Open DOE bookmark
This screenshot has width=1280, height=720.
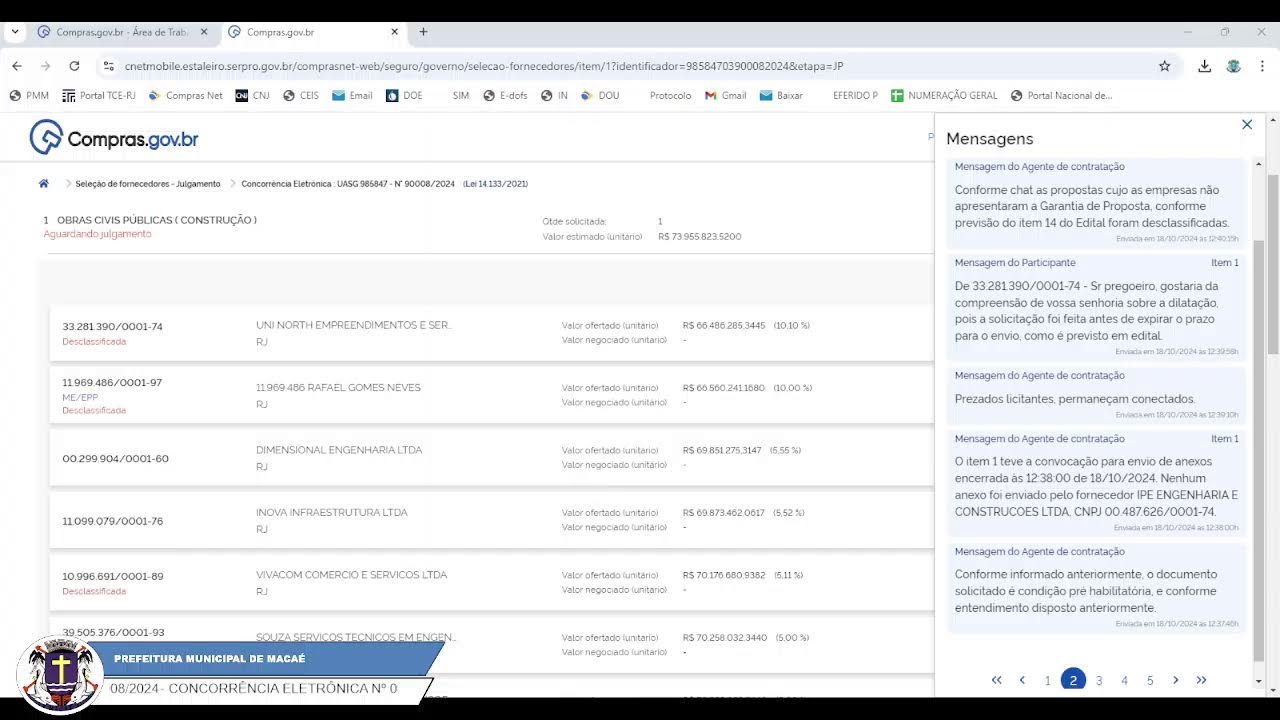click(x=404, y=96)
